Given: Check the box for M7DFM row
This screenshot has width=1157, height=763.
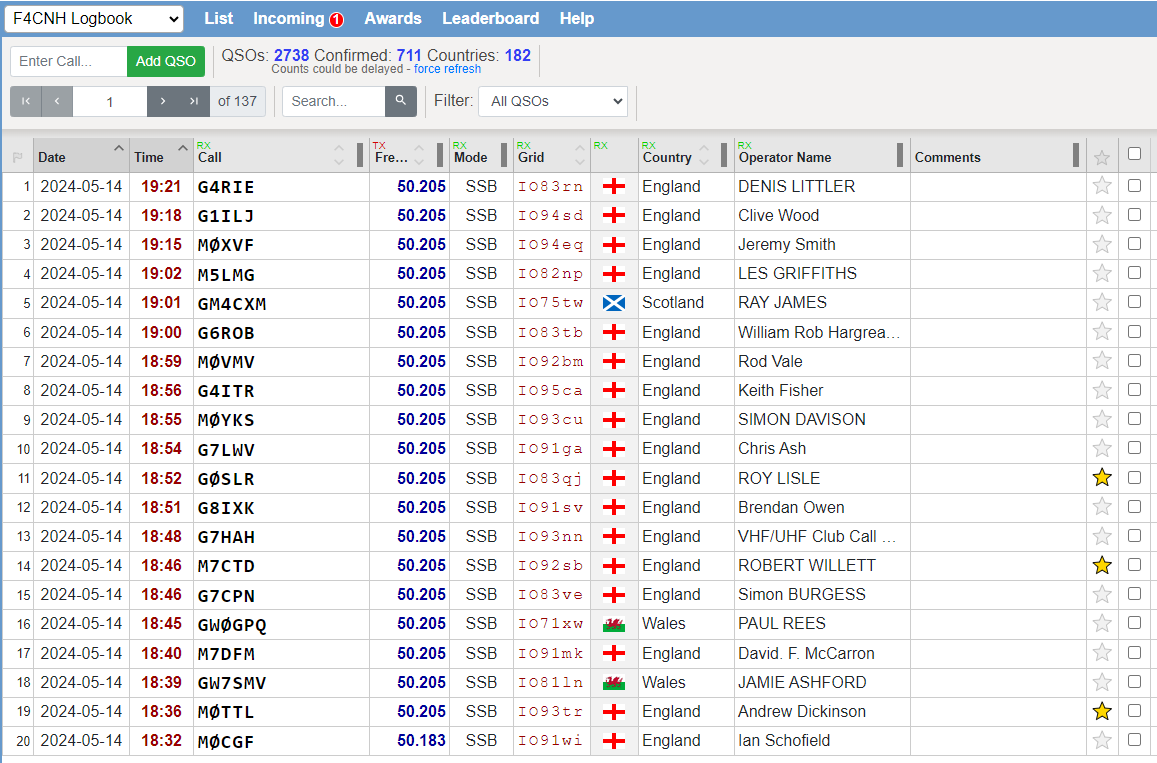Looking at the screenshot, I should tap(1134, 652).
